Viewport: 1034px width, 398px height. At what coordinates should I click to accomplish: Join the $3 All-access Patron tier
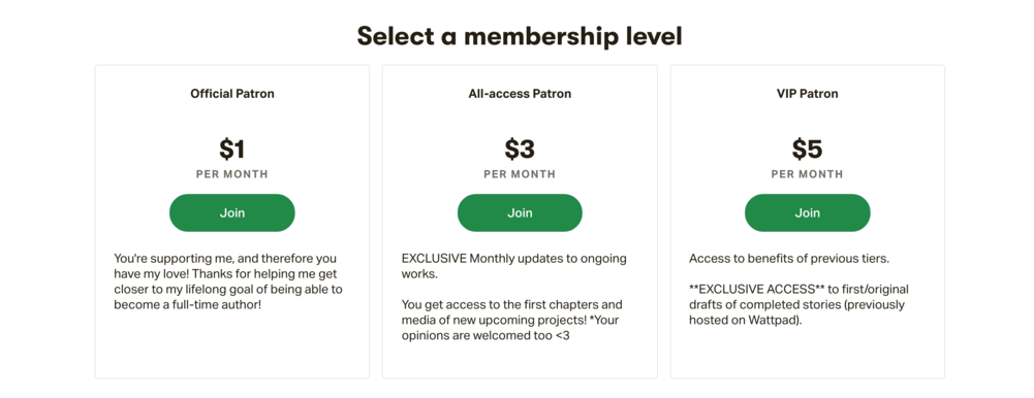click(520, 213)
